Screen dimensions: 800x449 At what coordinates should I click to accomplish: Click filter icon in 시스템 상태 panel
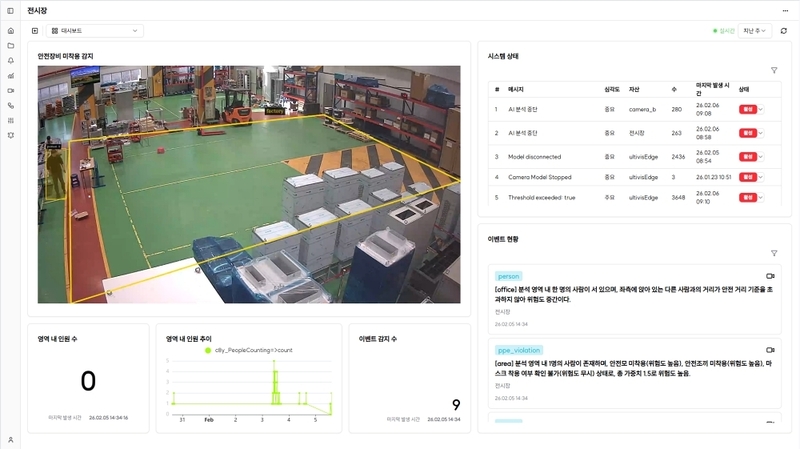[x=774, y=70]
